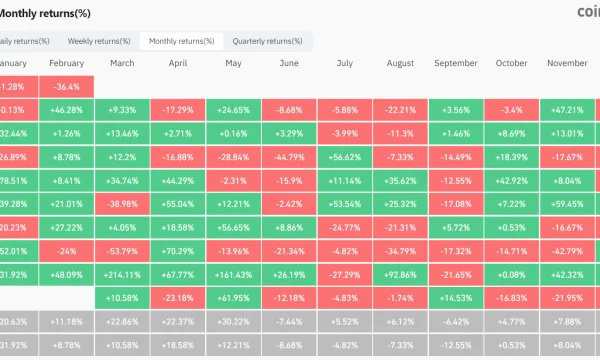Screen dimensions: 600x360
Task: Select the -36.4% February cell
Action: [67, 87]
